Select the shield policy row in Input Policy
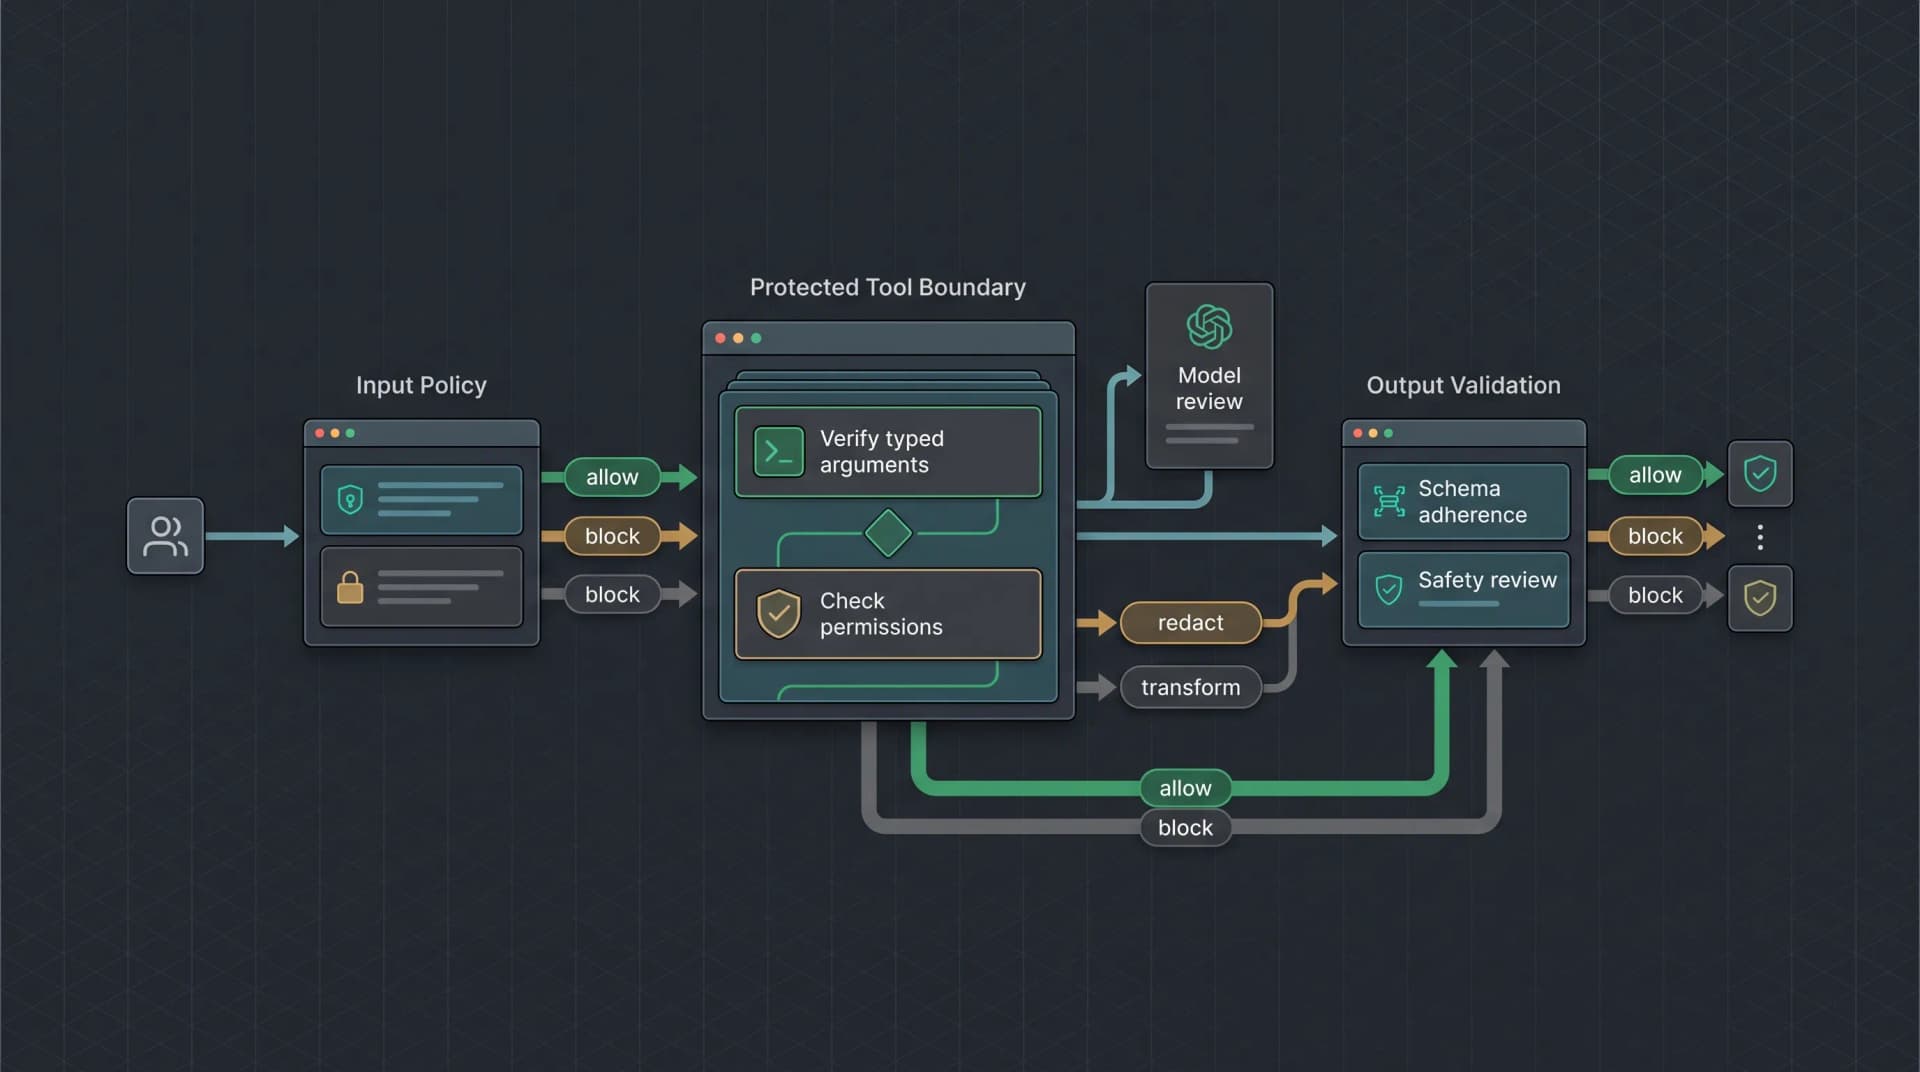The image size is (1920, 1072). point(421,499)
